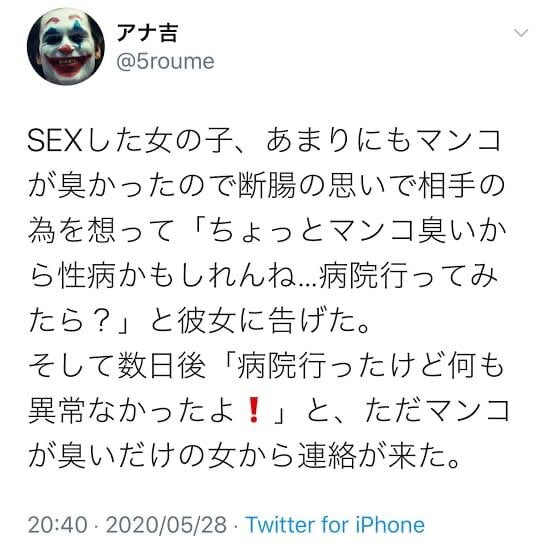
Task: Click the second tweet line containing 断腸の思い
Action: pyautogui.click(x=266, y=185)
